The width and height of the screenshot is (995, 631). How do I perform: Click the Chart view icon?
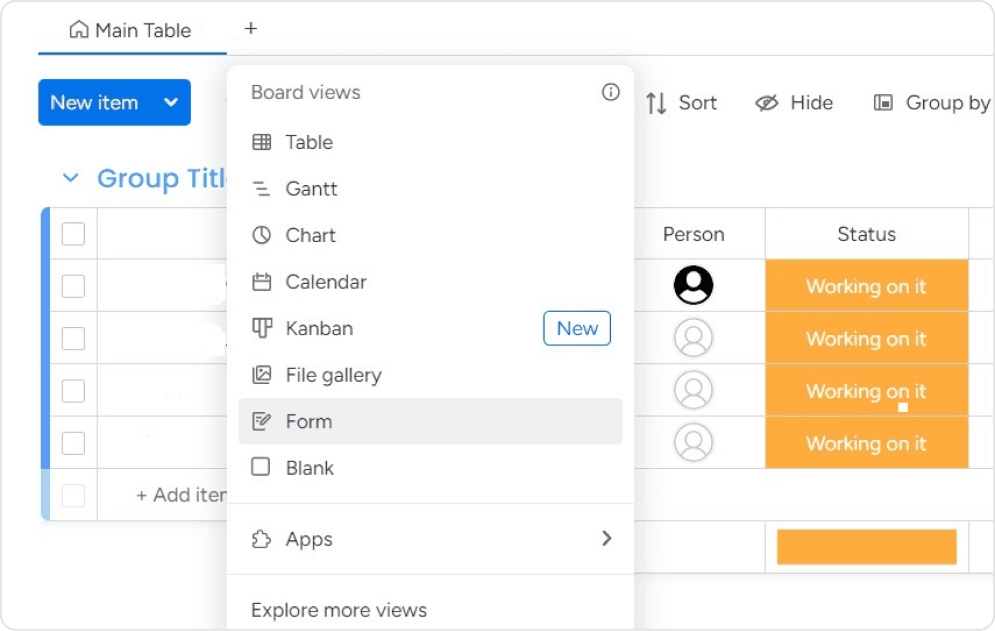pos(262,235)
